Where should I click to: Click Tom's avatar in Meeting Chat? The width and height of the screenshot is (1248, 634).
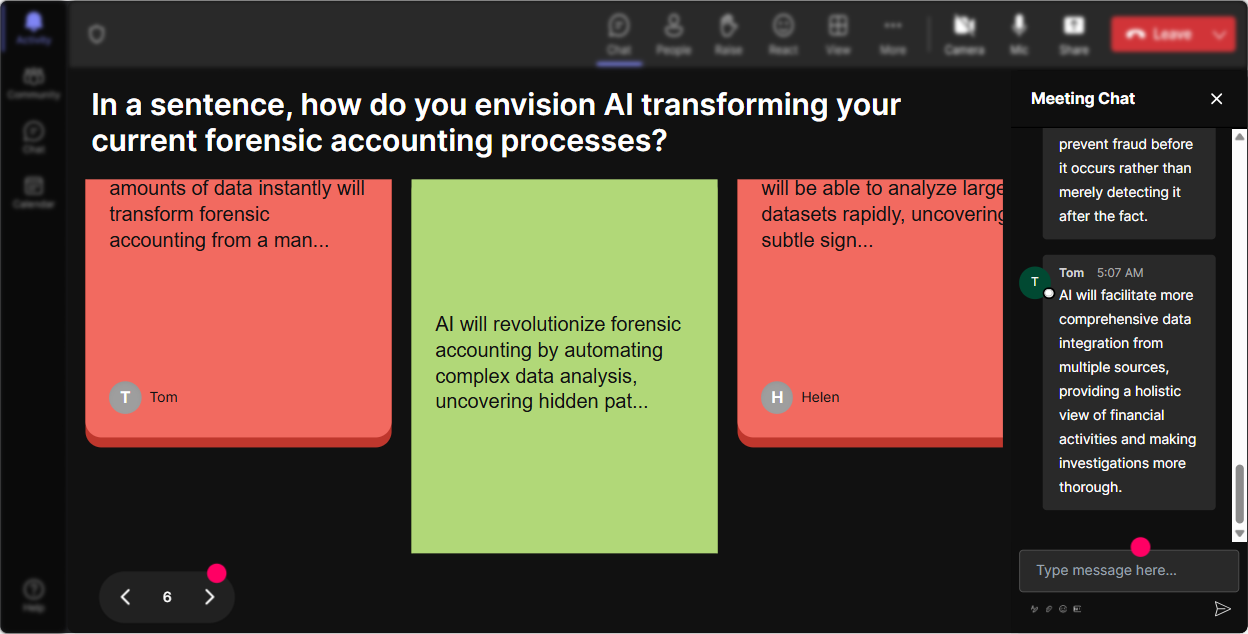click(1034, 282)
